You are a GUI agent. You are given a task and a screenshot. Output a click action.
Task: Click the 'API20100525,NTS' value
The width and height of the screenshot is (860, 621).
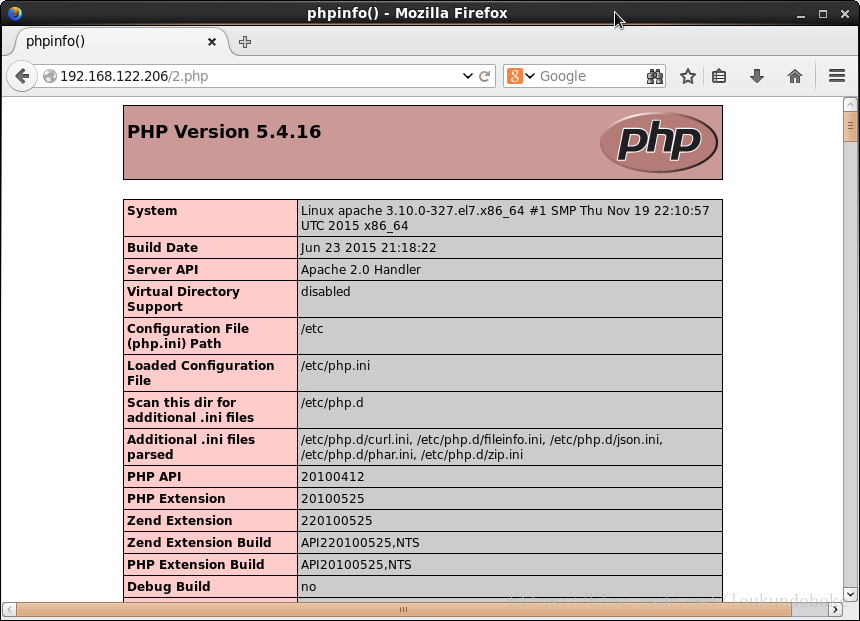point(356,564)
